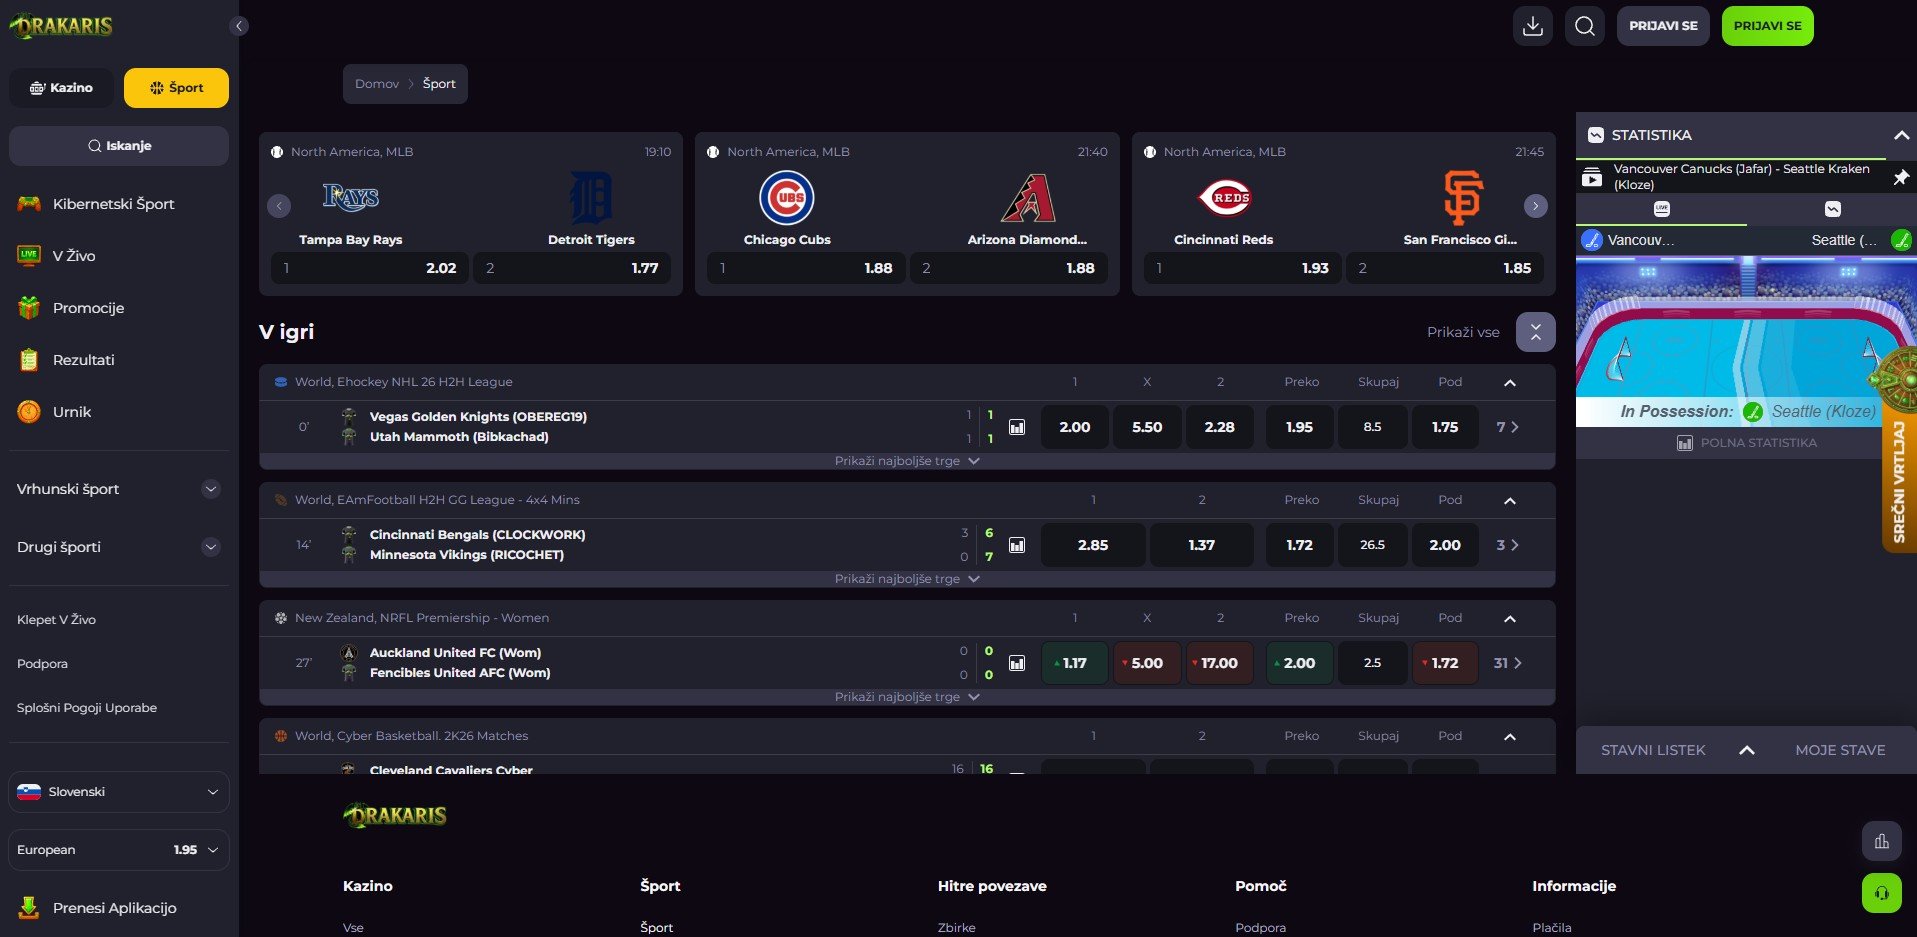This screenshot has width=1917, height=937.
Task: Open Splošni Pogoji Uporabe link
Action: point(87,708)
